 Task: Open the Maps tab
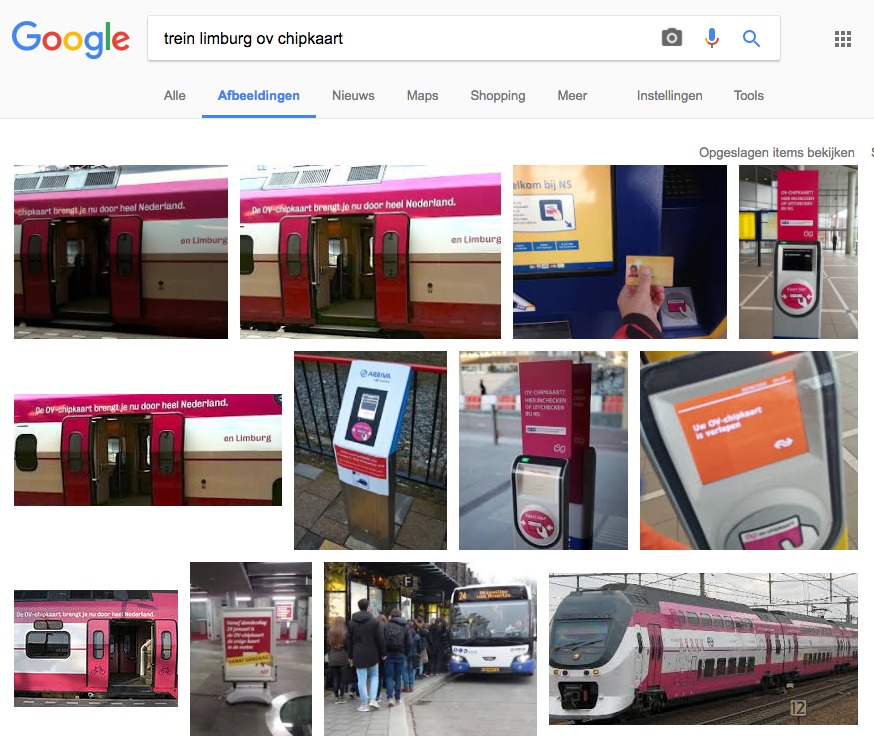coord(422,95)
